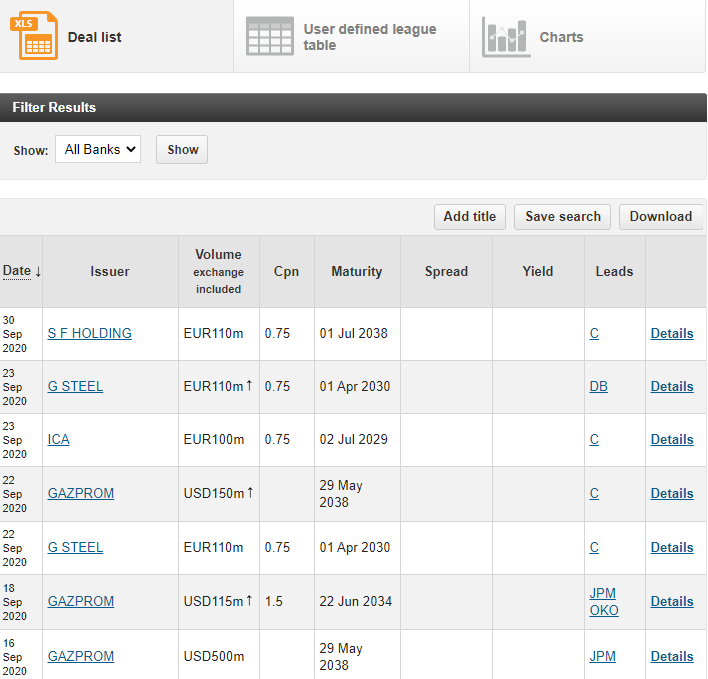Open Details for 23 Sep G STEEL deal

pos(672,386)
